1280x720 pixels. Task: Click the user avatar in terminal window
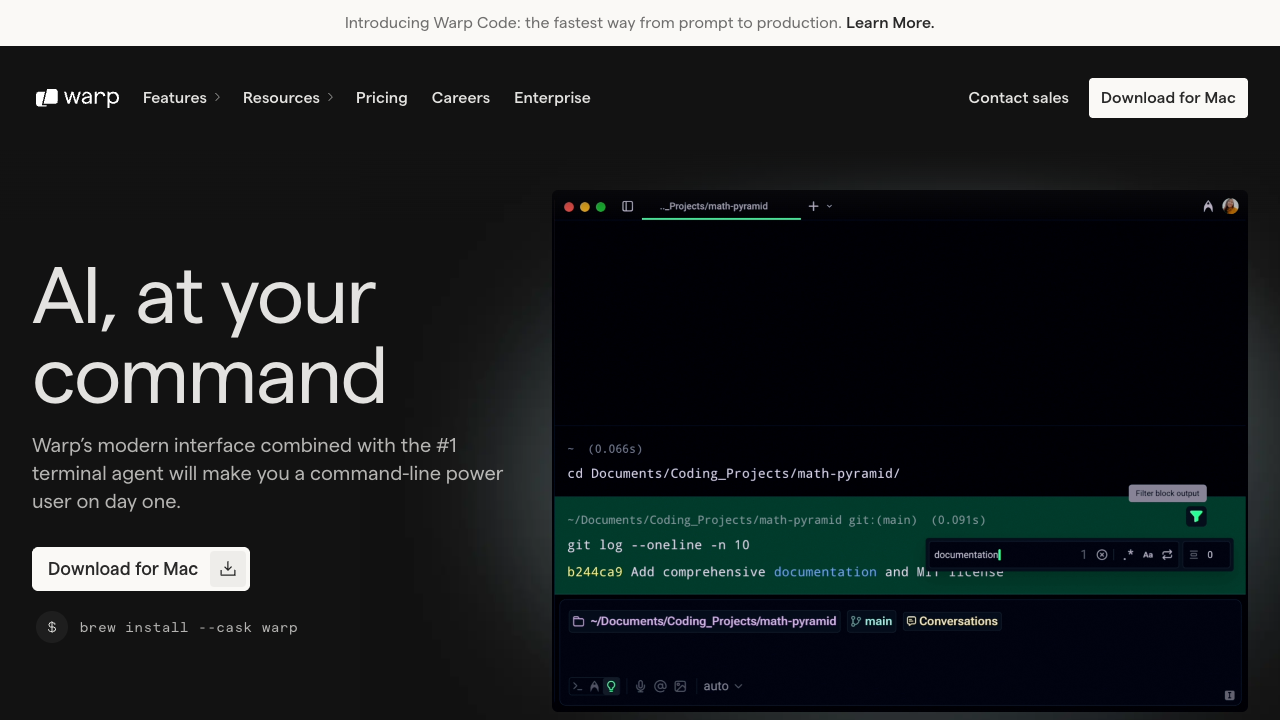[x=1230, y=206]
